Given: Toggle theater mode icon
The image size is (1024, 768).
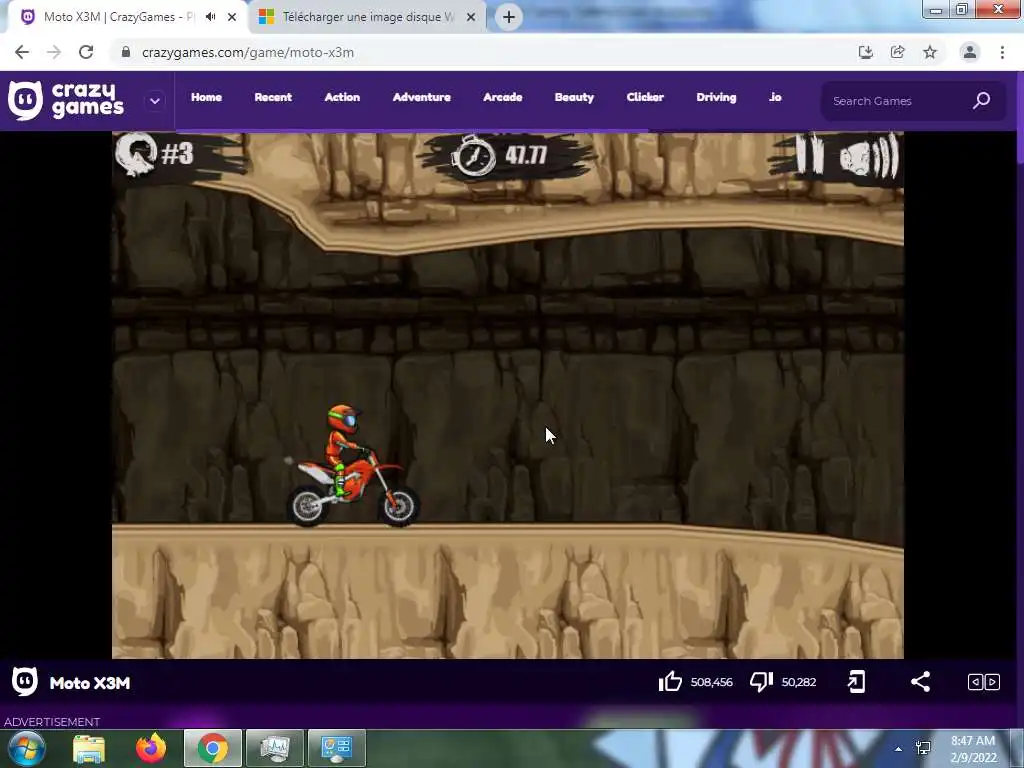Looking at the screenshot, I should 984,682.
